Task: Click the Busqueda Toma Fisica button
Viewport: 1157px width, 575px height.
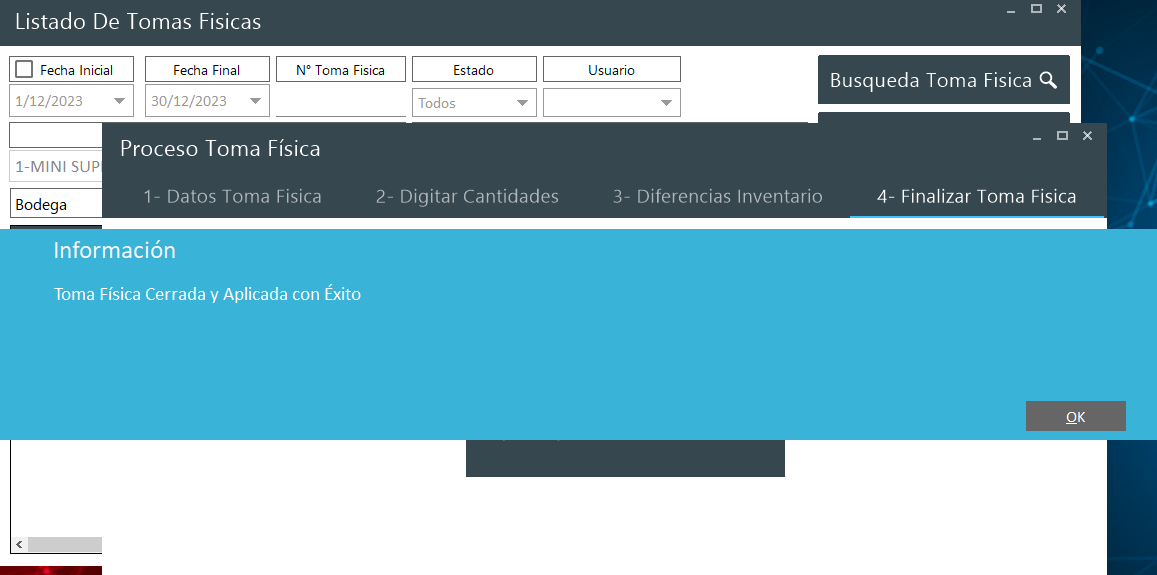Action: [x=943, y=80]
